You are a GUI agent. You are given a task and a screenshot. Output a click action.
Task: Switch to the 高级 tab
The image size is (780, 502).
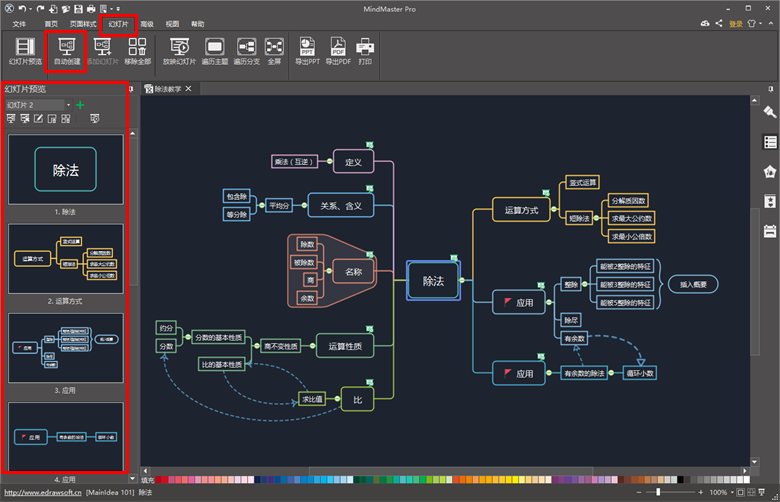147,24
